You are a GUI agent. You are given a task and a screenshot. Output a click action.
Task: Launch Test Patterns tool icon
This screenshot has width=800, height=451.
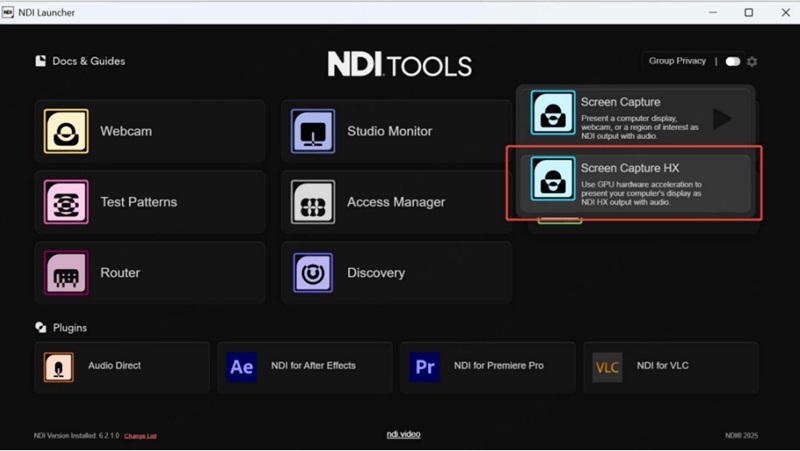[66, 202]
